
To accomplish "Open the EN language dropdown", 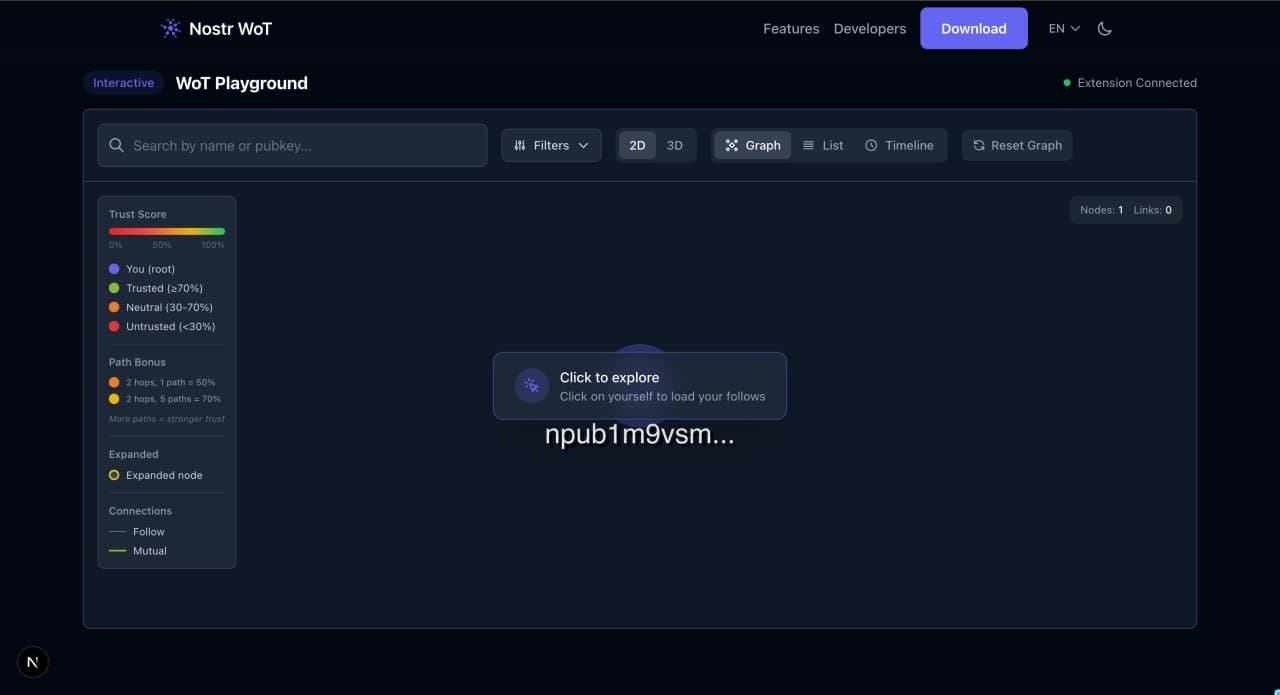I will tap(1063, 28).
